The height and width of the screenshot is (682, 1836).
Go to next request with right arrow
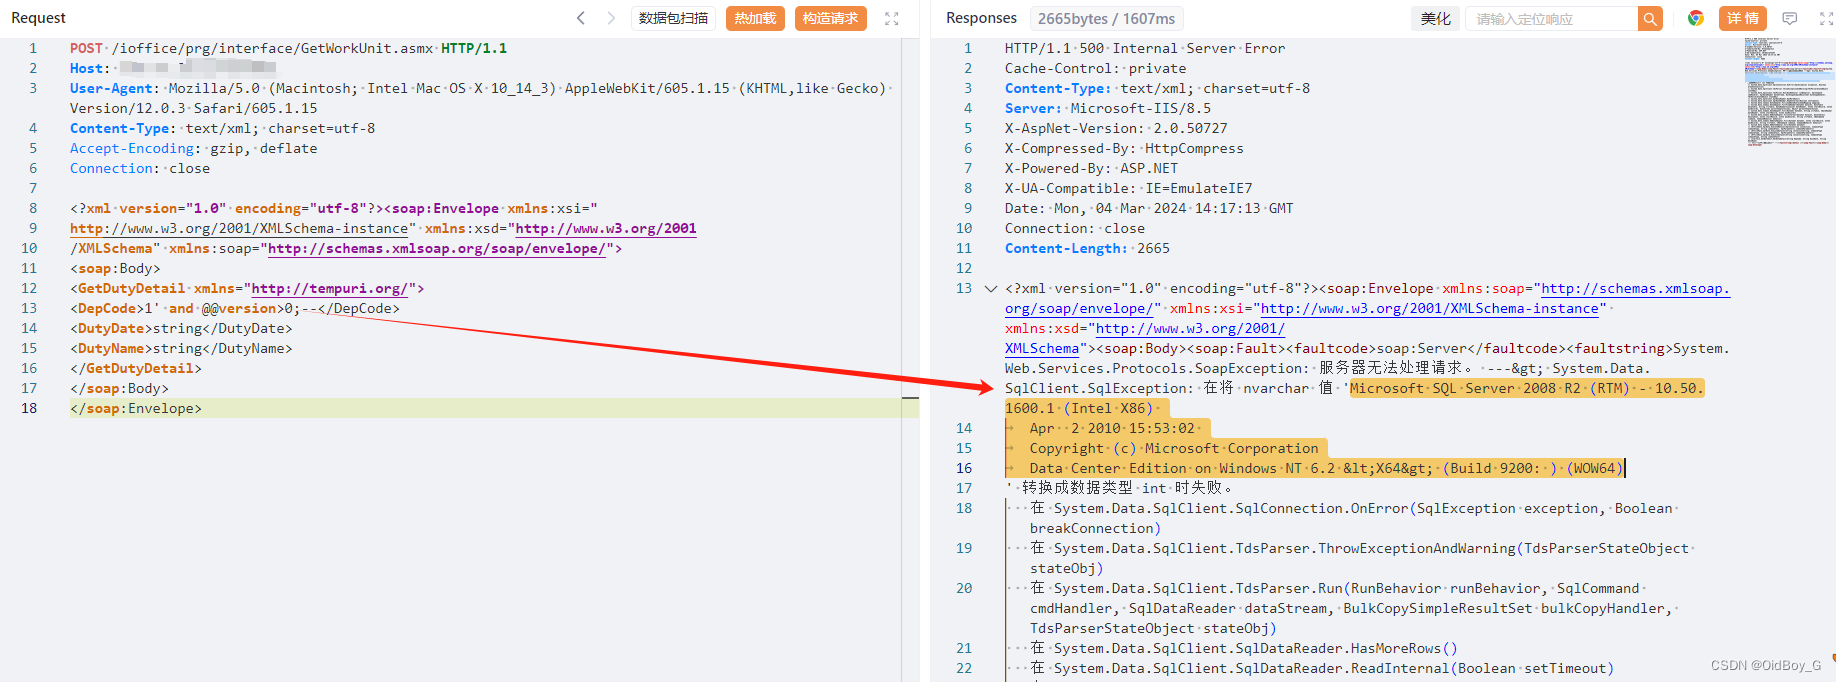(611, 18)
